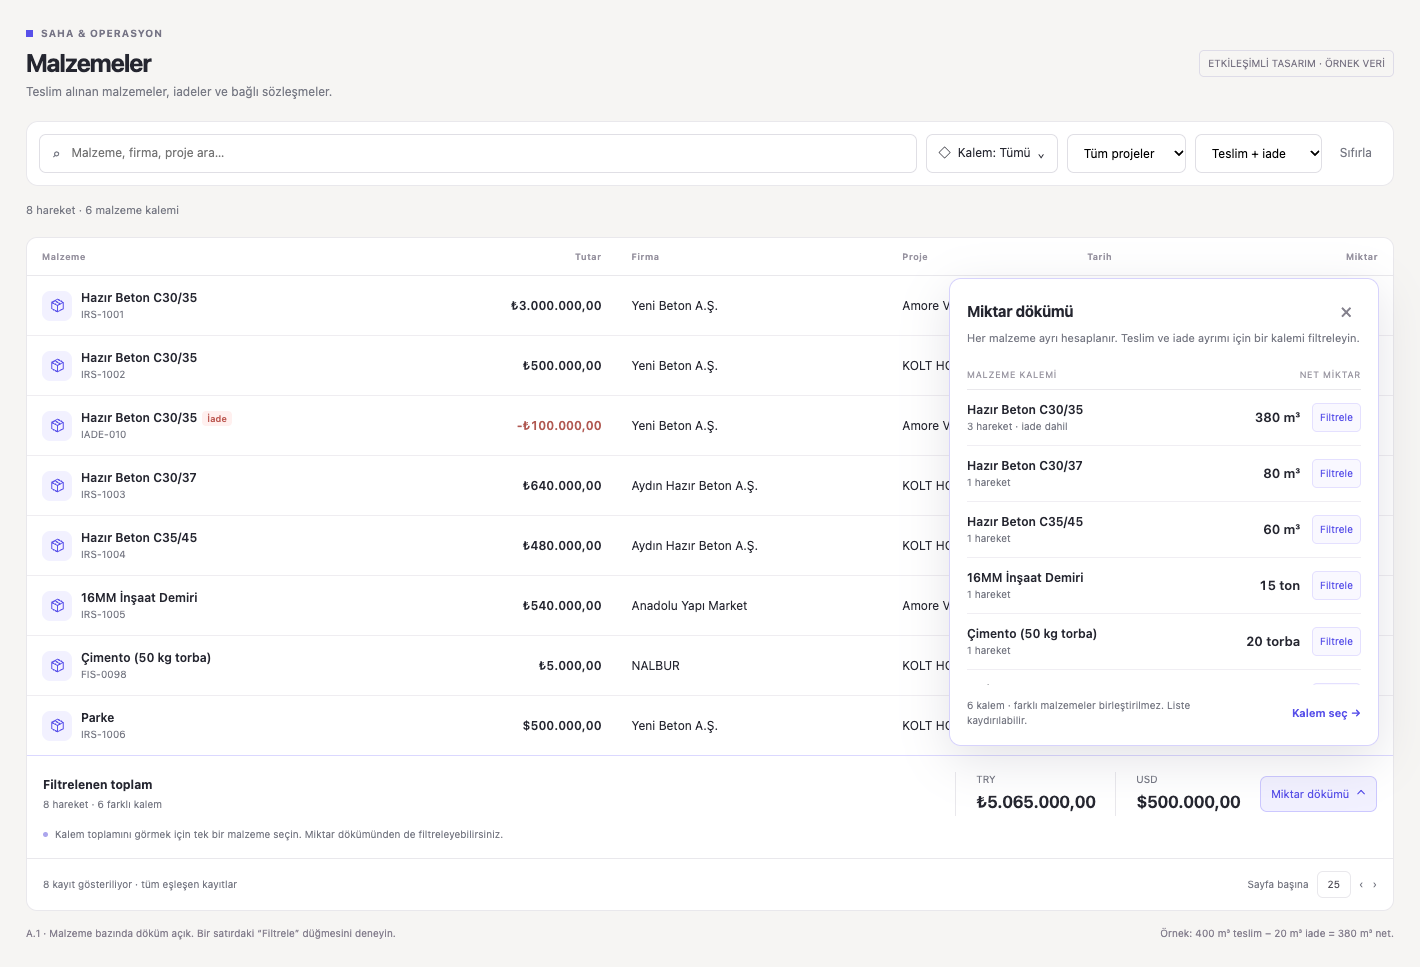Click the search magnifier icon
1420x967 pixels.
click(56, 154)
